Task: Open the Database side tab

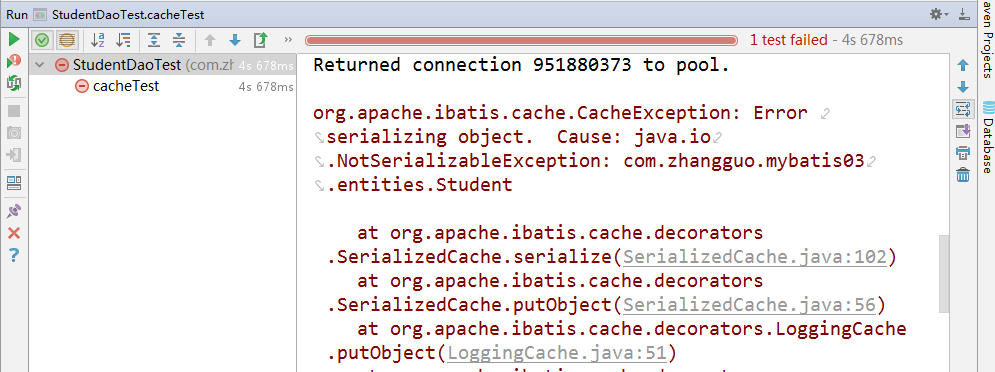Action: (987, 136)
